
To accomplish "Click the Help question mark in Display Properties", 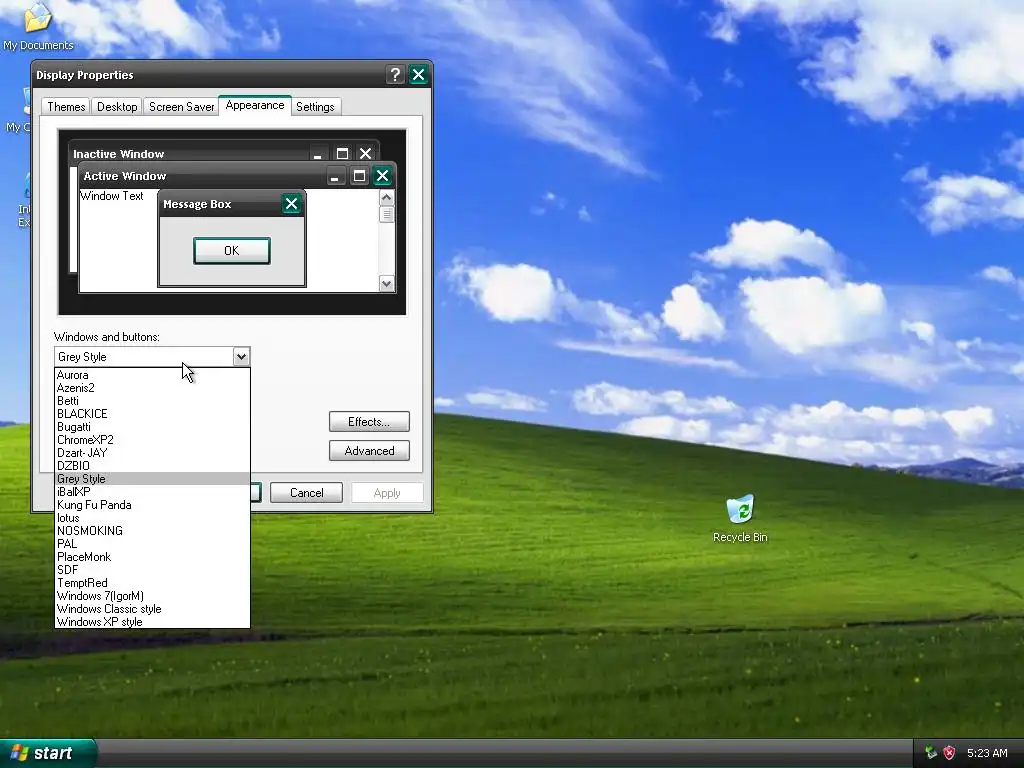I will coord(394,75).
